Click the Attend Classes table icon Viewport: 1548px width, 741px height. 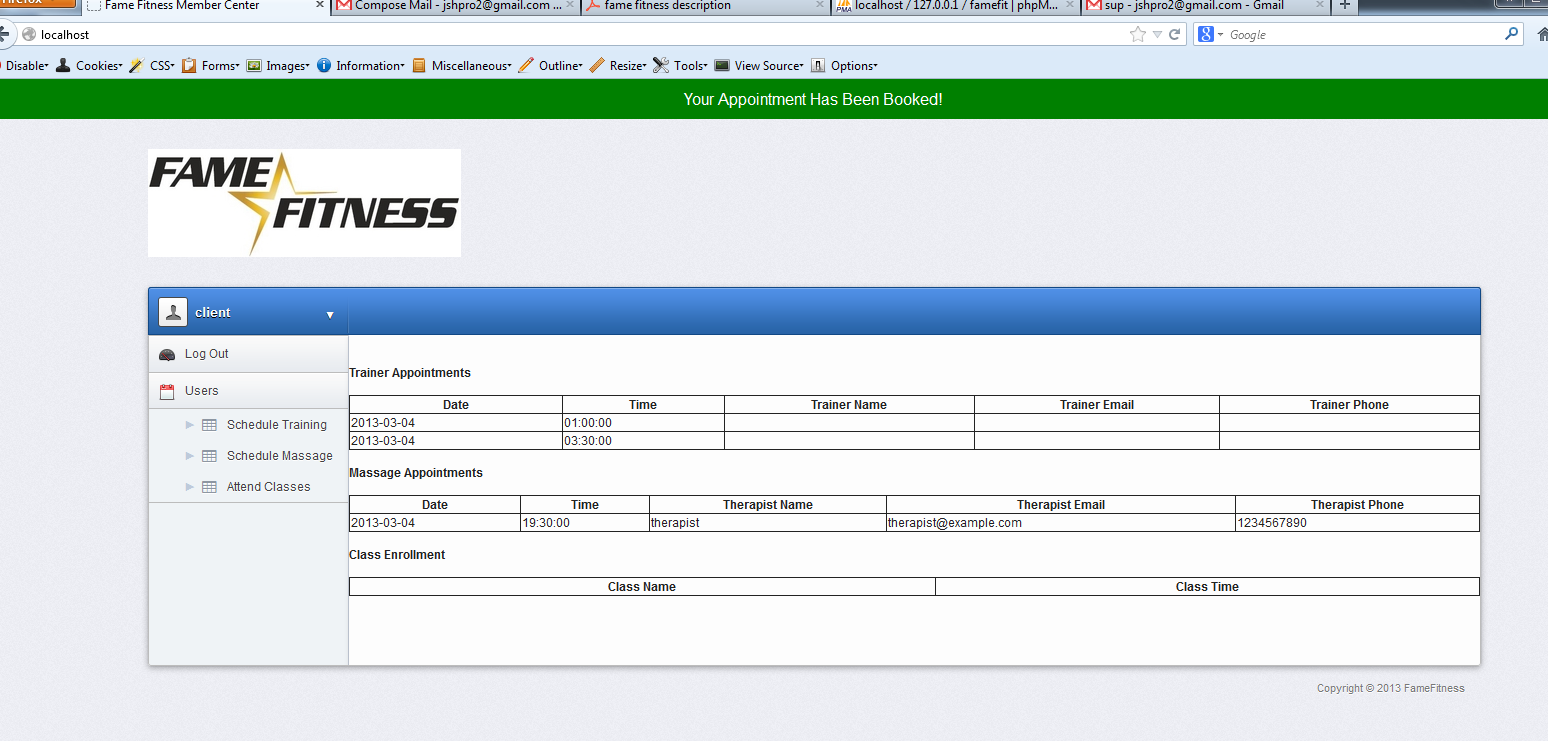tap(209, 487)
